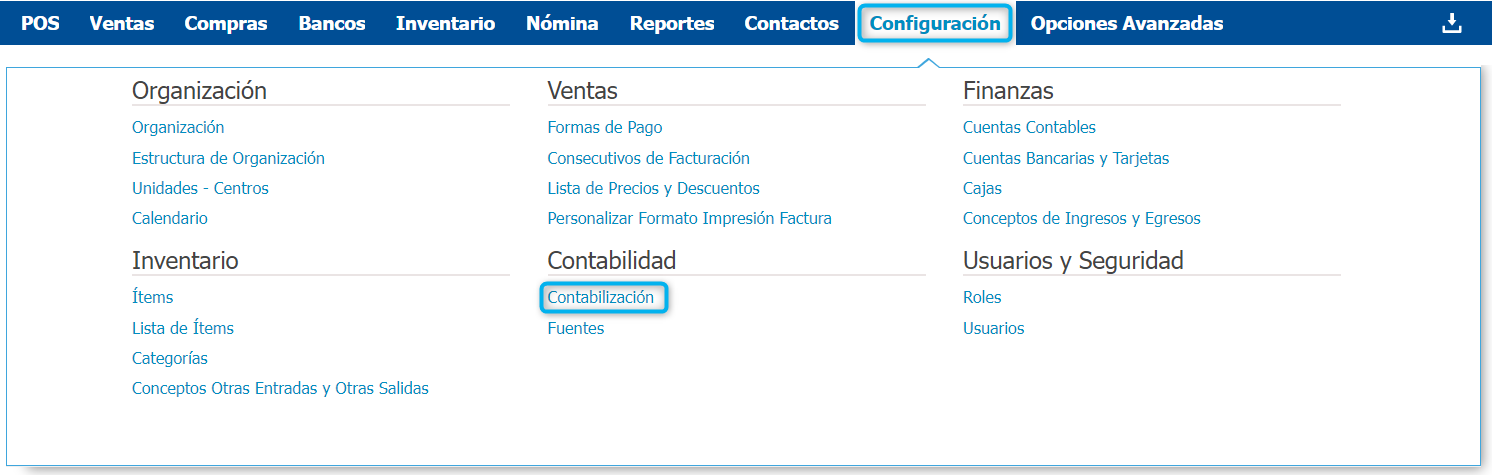Click the download icon in top bar

click(x=1451, y=23)
